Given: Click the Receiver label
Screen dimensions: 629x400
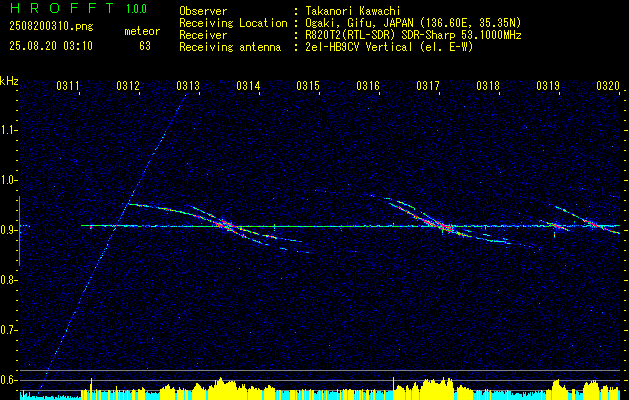Looking at the screenshot, I should click(203, 35).
